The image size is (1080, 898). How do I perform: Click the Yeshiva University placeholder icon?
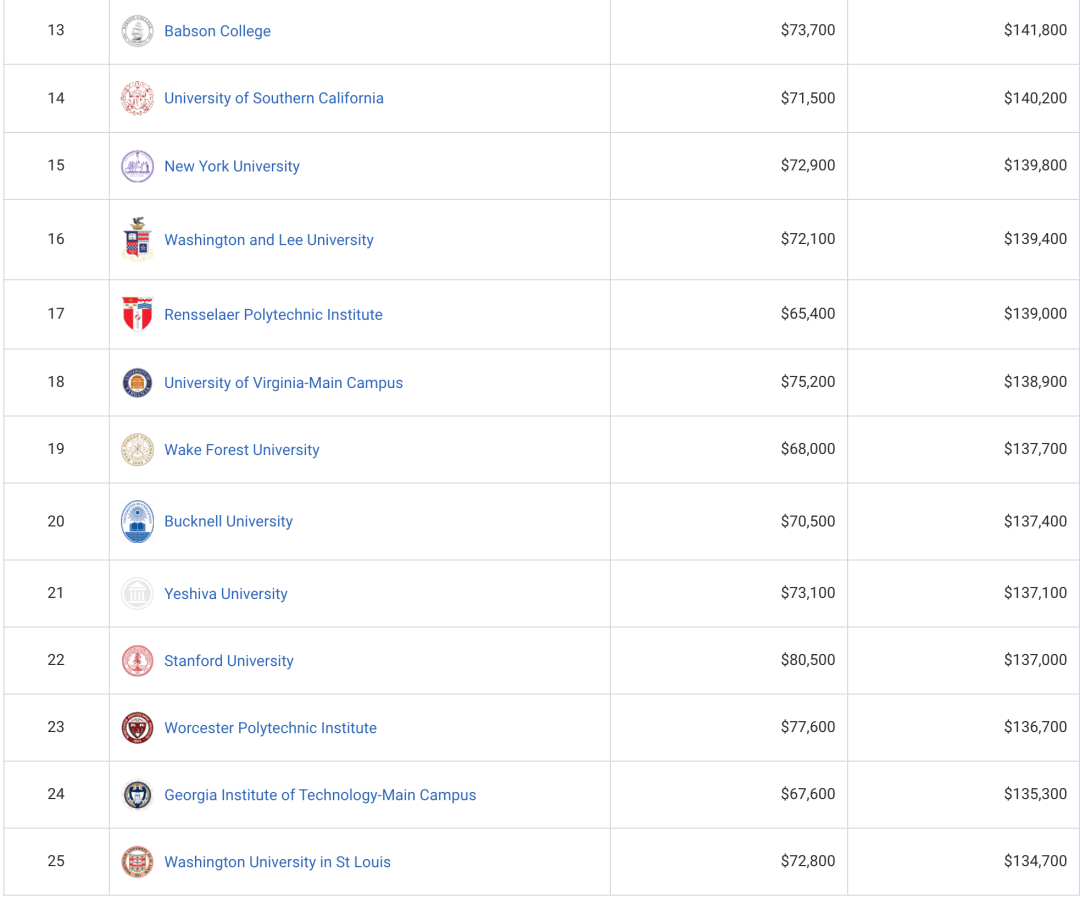[x=137, y=593]
